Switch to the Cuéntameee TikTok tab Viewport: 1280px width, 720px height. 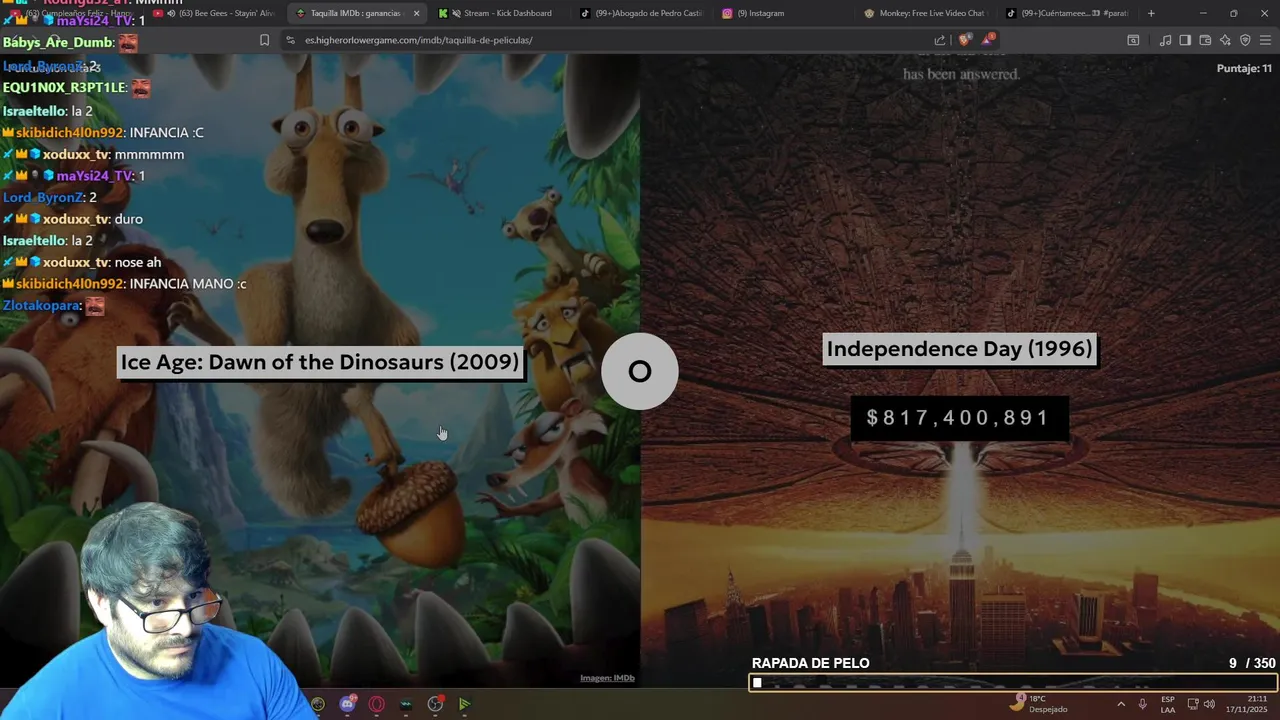(1068, 13)
